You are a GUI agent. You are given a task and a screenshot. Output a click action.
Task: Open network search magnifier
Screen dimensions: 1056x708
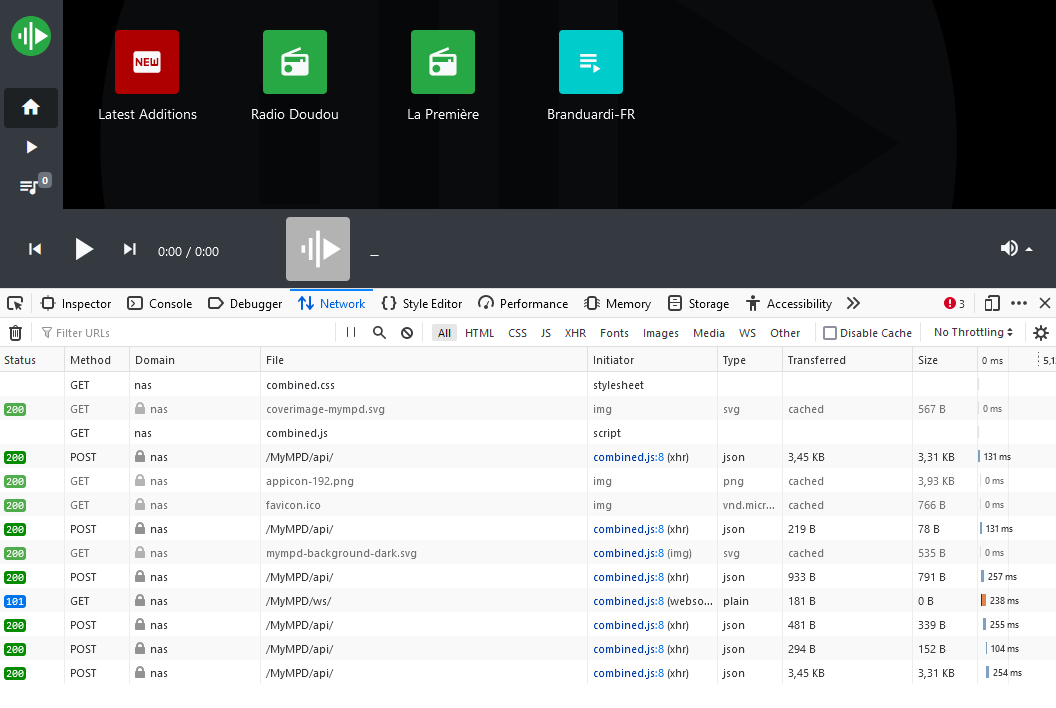pos(379,333)
